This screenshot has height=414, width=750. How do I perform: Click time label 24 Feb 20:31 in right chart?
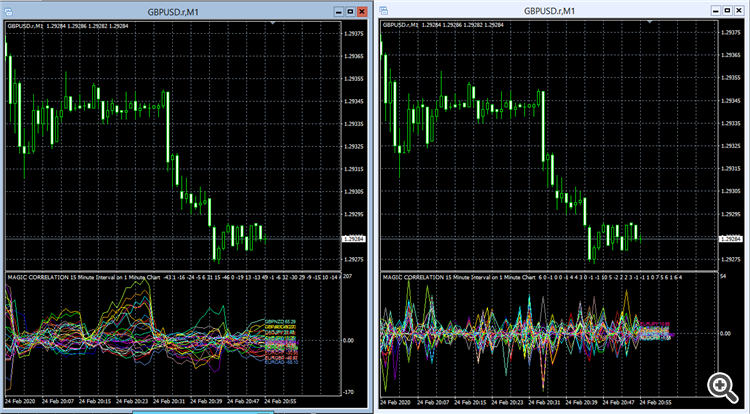[545, 402]
